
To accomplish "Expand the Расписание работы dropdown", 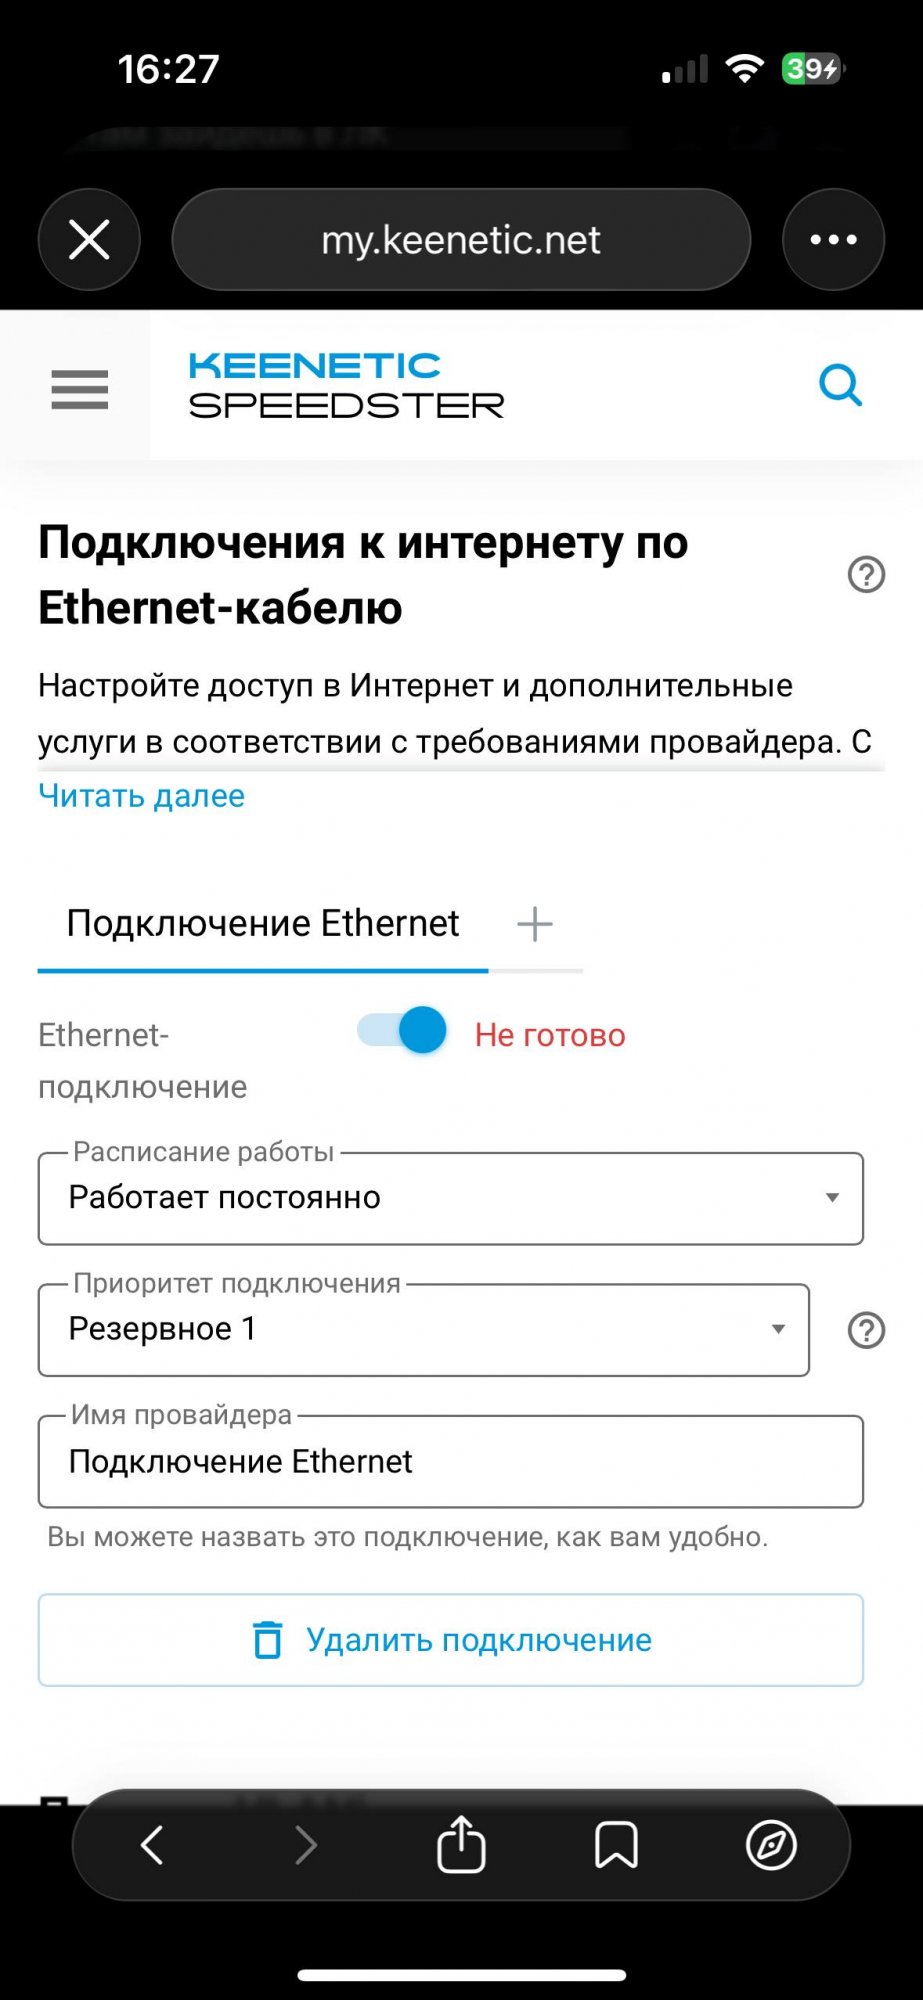I will [450, 1198].
